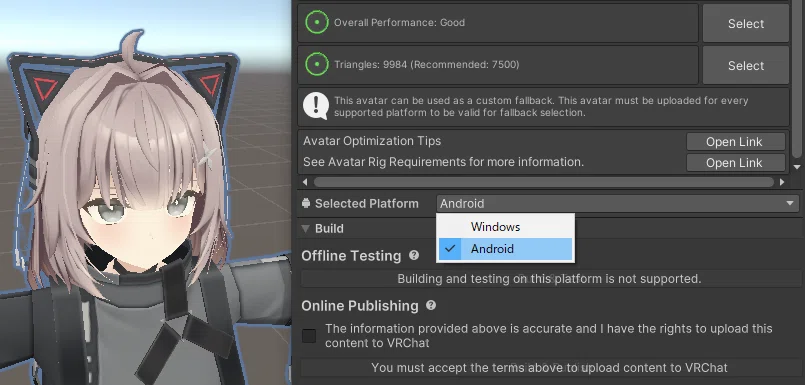805x385 pixels.
Task: Choose Windows from platform list
Action: point(505,226)
